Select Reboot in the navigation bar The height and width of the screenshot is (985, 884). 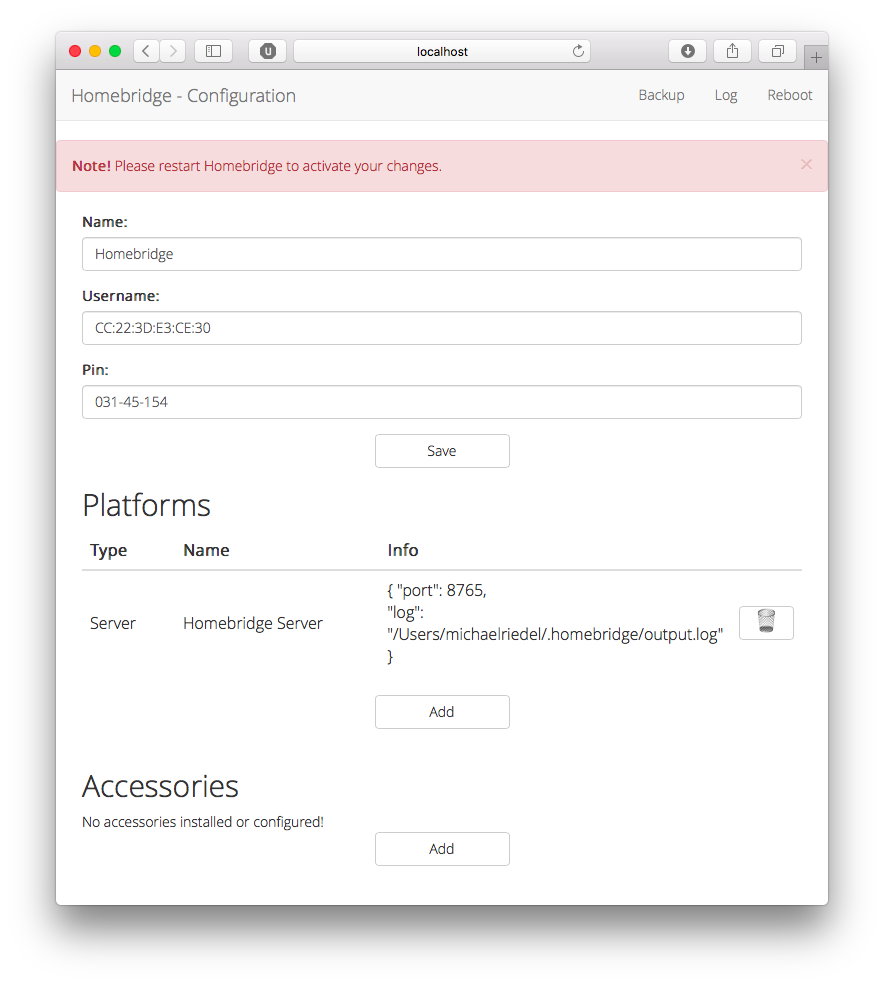[x=790, y=95]
